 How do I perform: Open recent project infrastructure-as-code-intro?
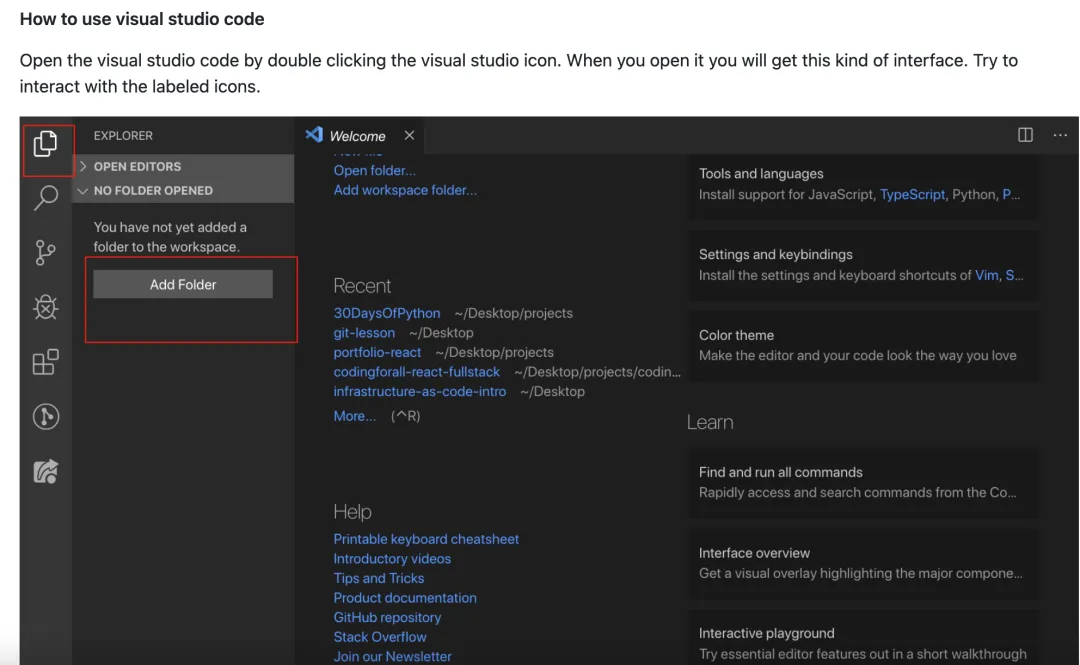pyautogui.click(x=419, y=391)
